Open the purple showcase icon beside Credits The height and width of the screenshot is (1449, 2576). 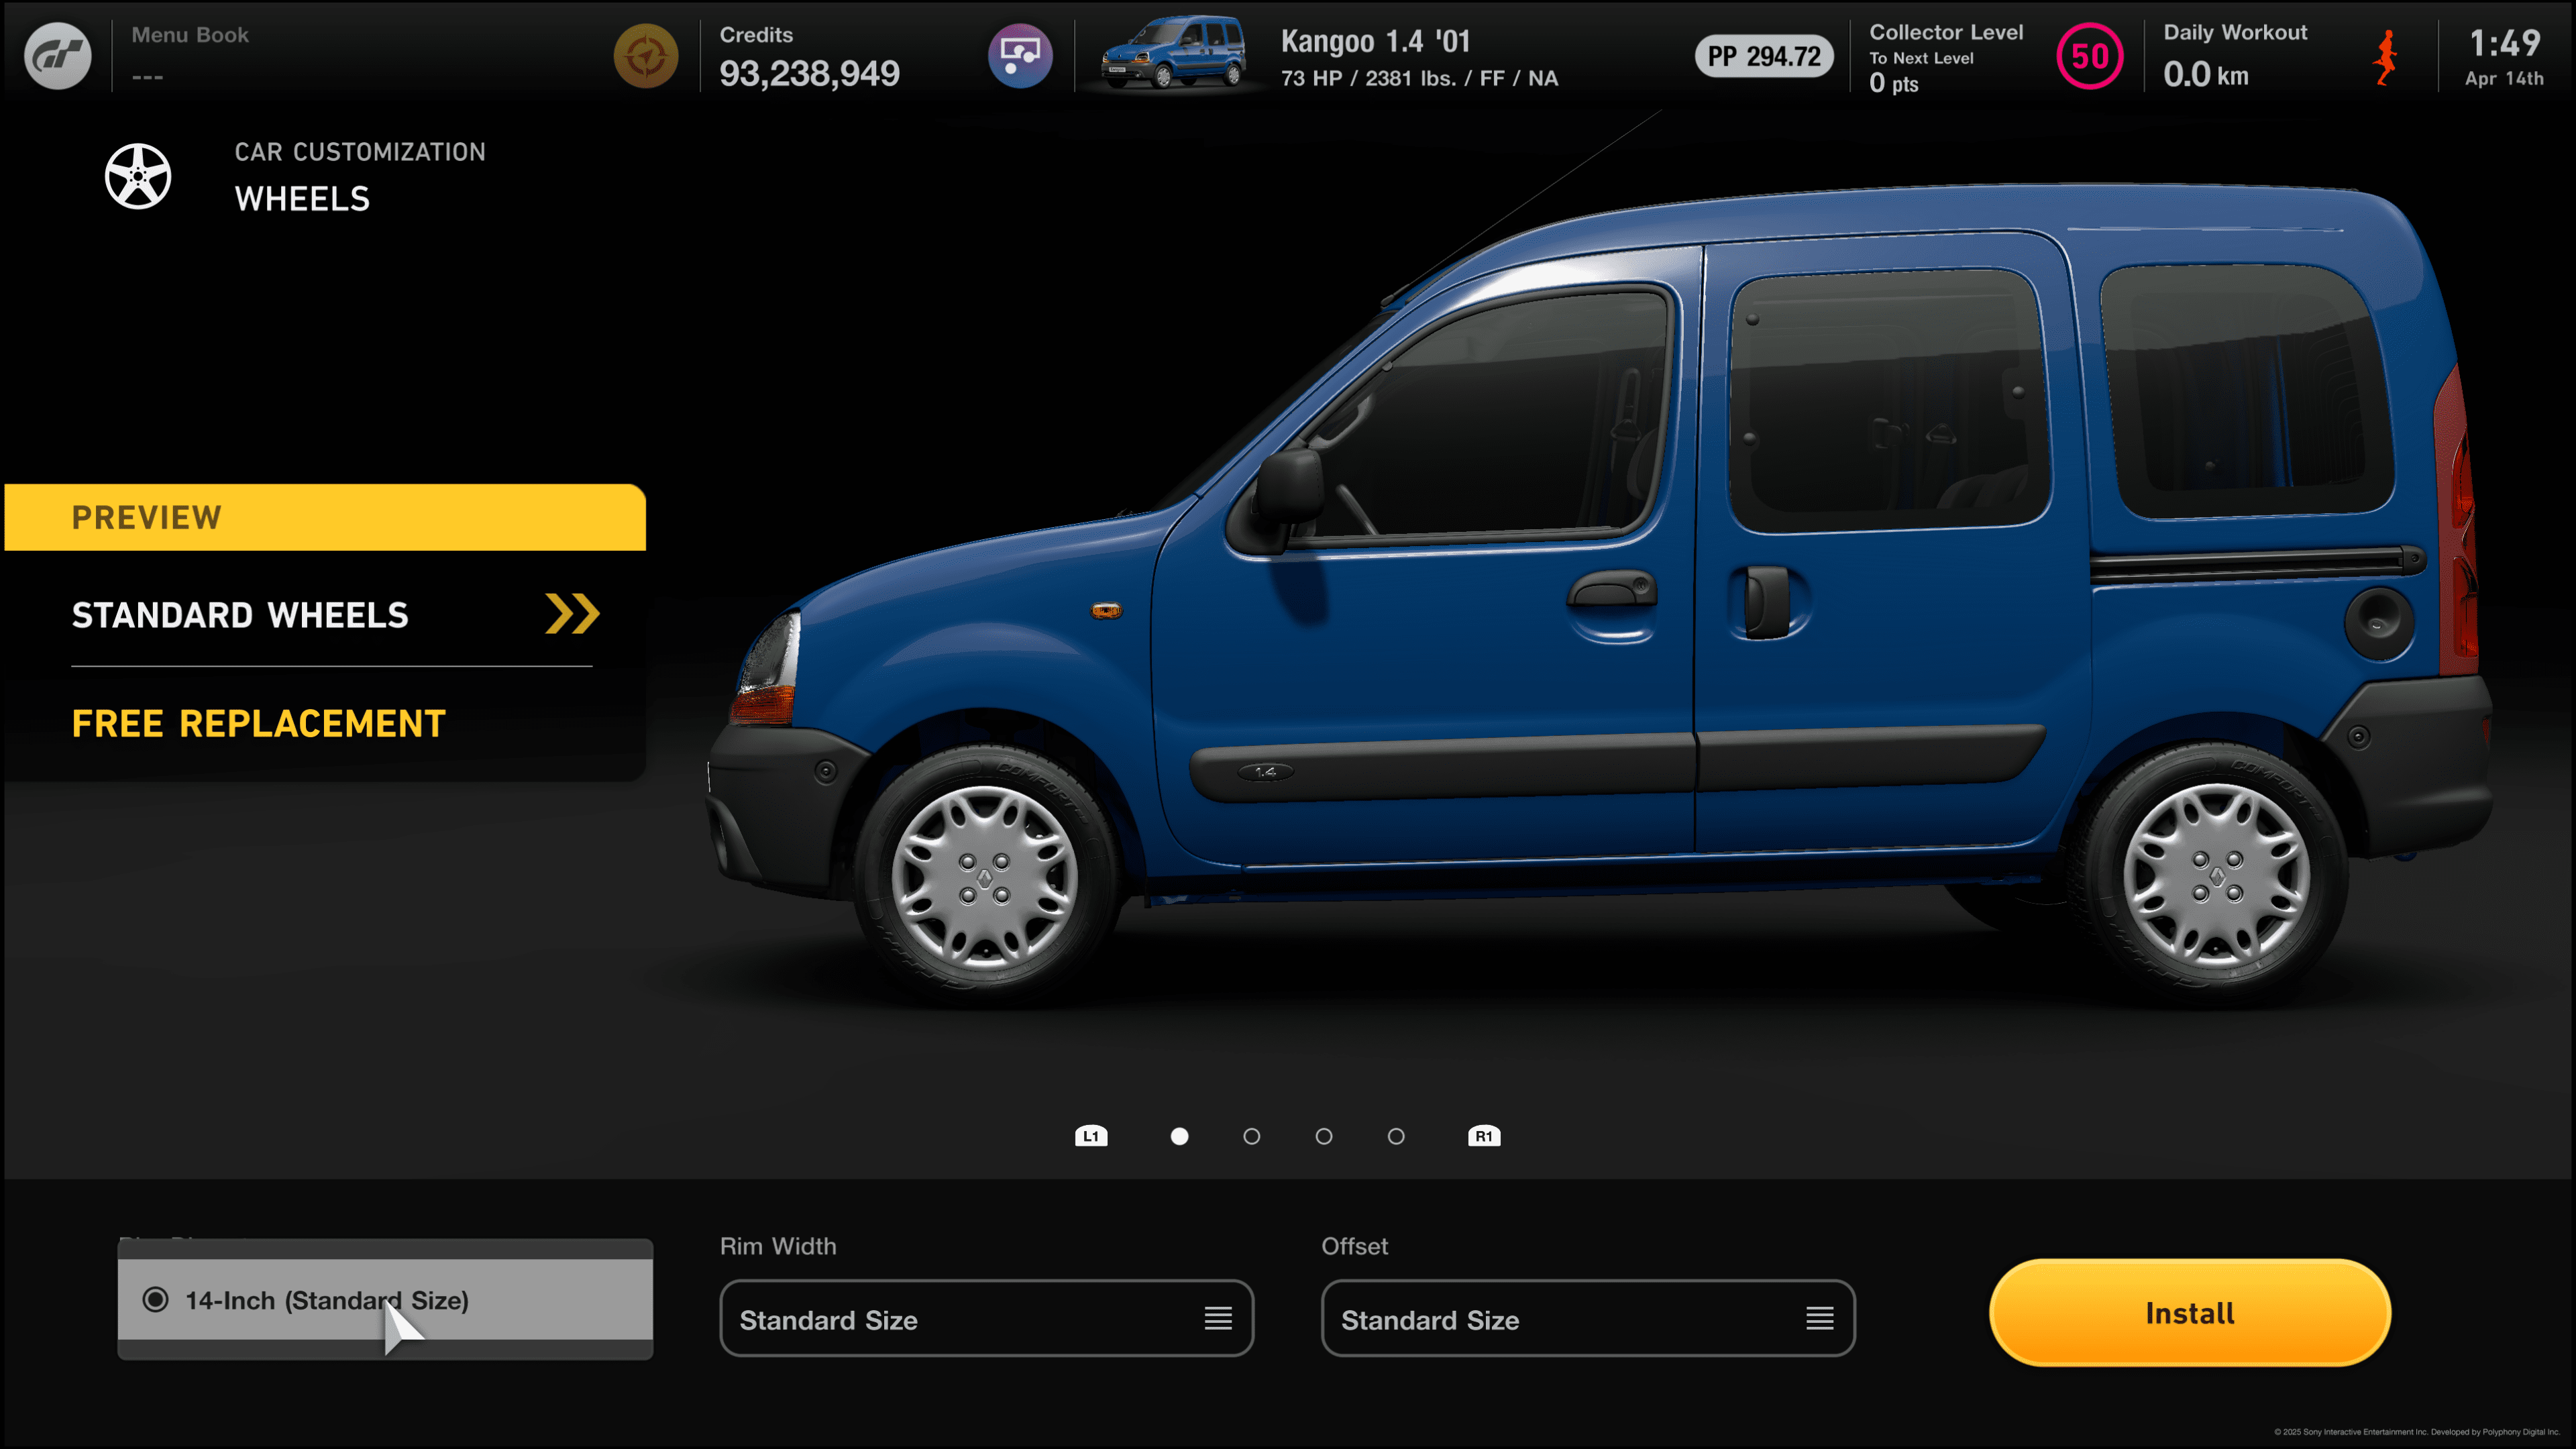click(x=1020, y=56)
